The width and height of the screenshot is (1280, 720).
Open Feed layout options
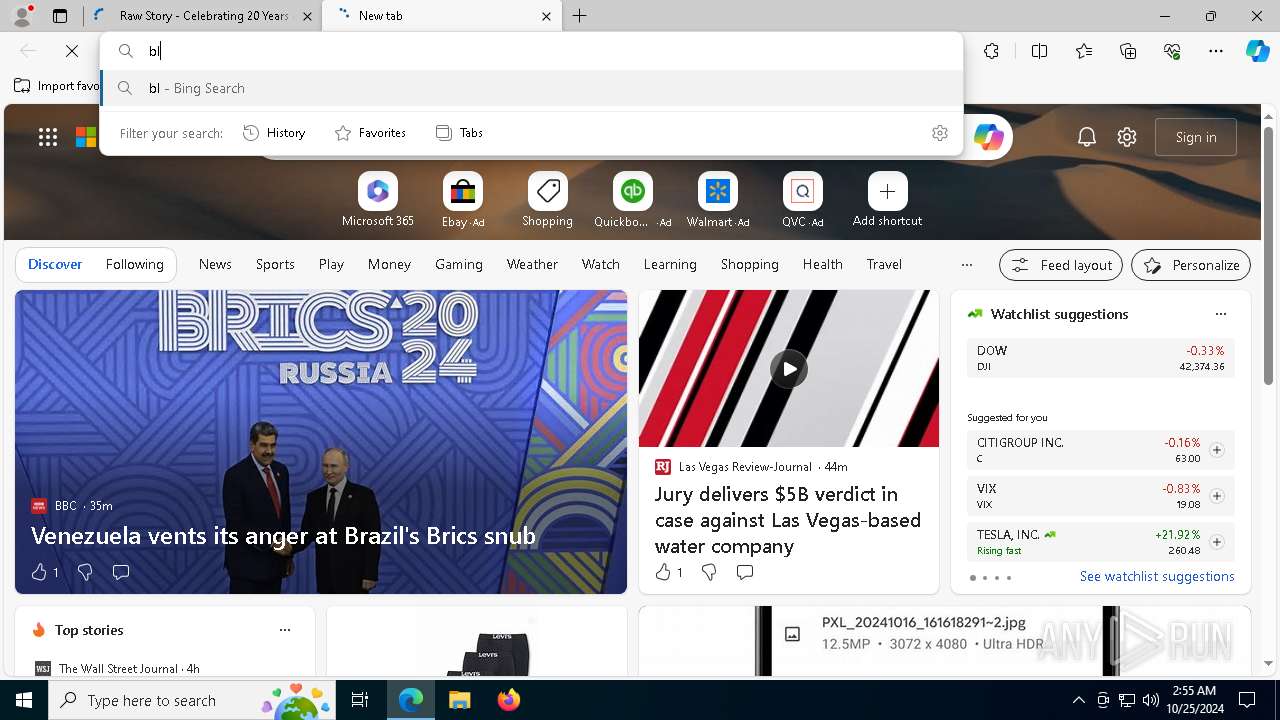[x=1061, y=265]
